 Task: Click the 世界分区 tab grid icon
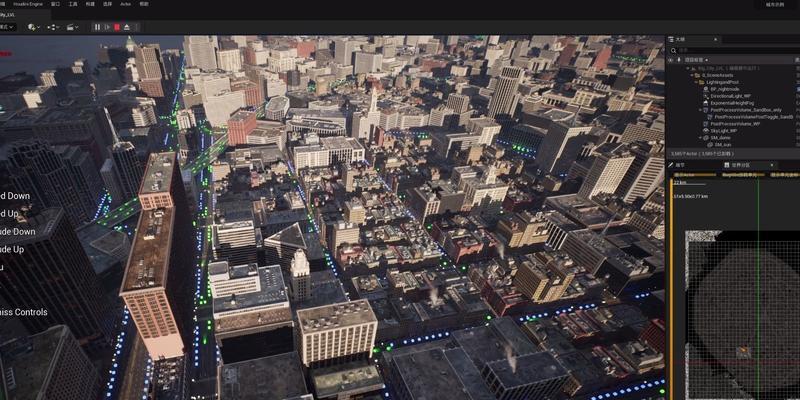(x=727, y=165)
